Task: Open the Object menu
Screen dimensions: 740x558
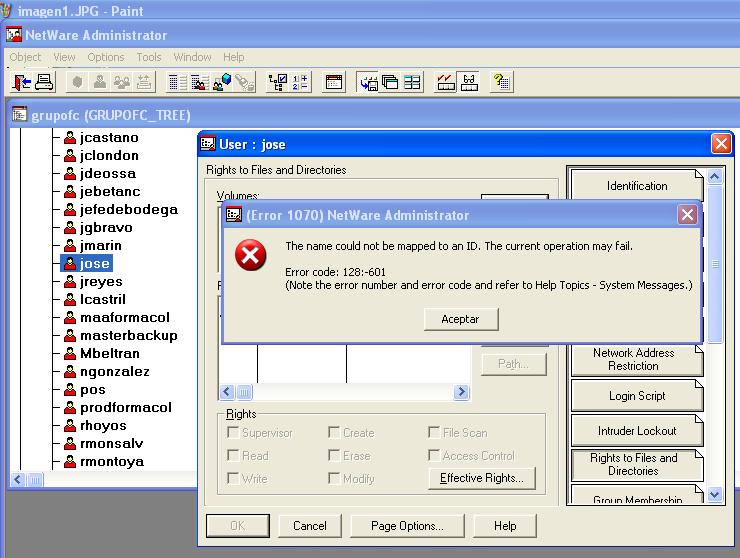Action: (25, 57)
